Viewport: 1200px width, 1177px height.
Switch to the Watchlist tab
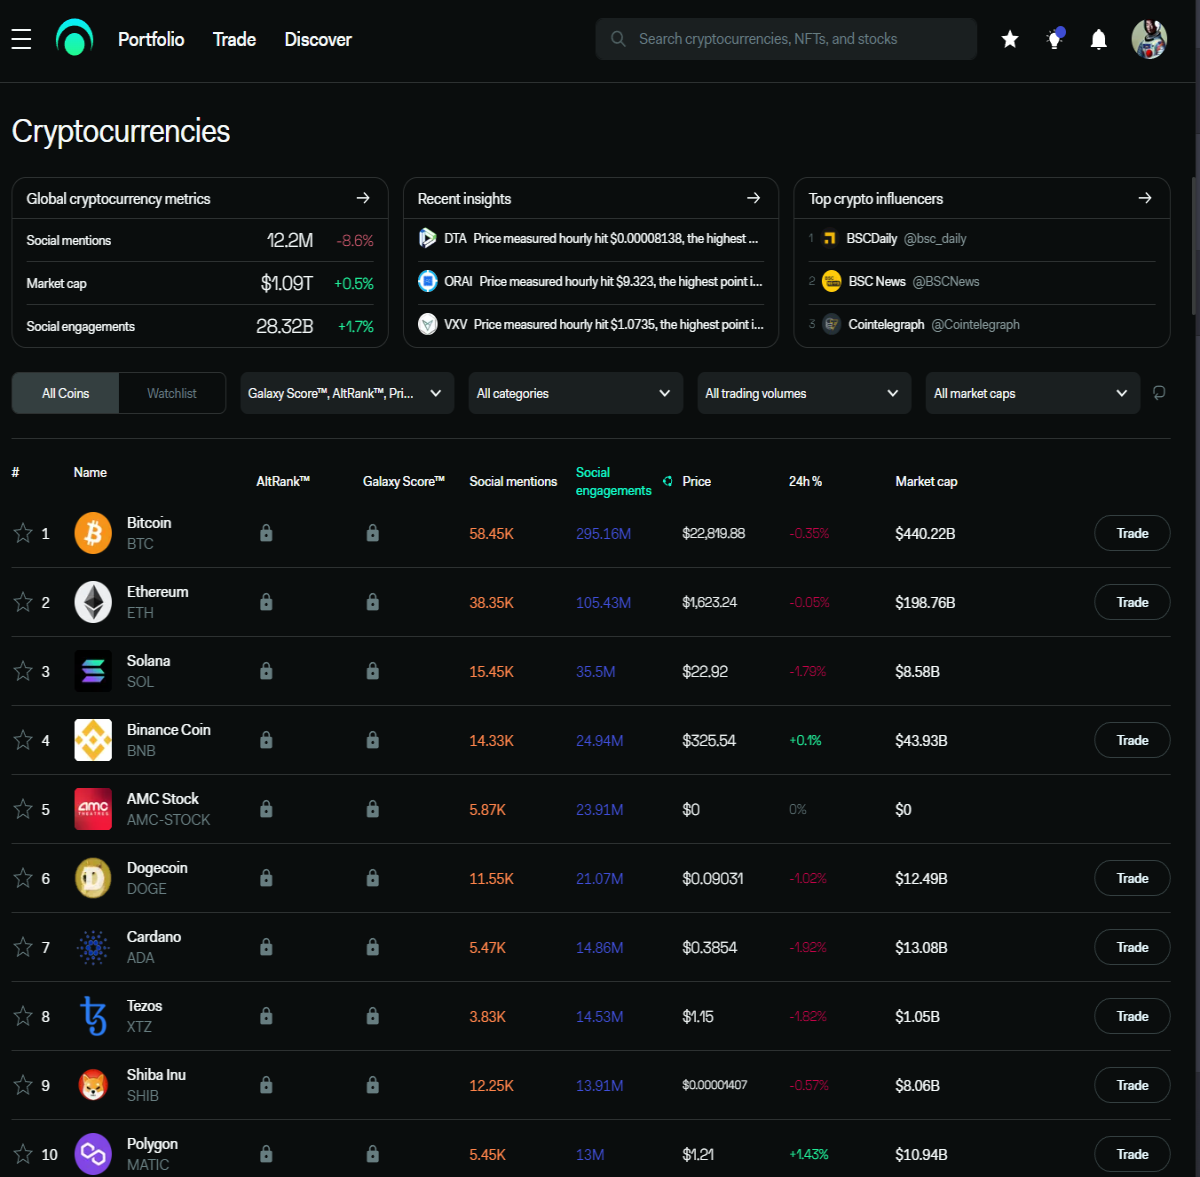coord(172,393)
